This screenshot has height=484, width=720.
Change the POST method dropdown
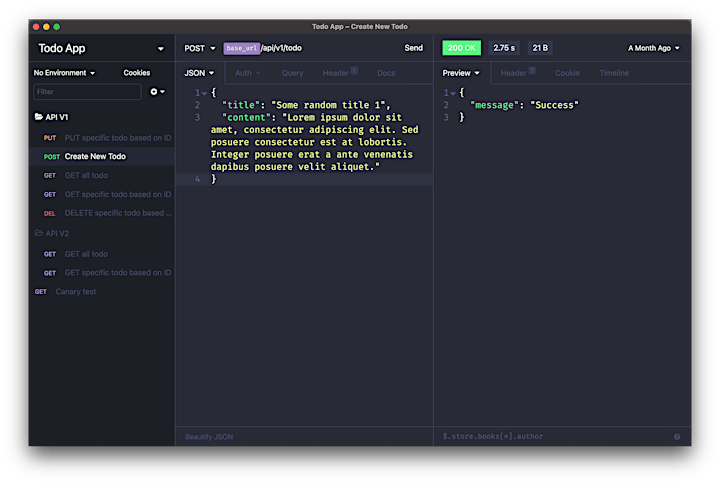coord(199,48)
